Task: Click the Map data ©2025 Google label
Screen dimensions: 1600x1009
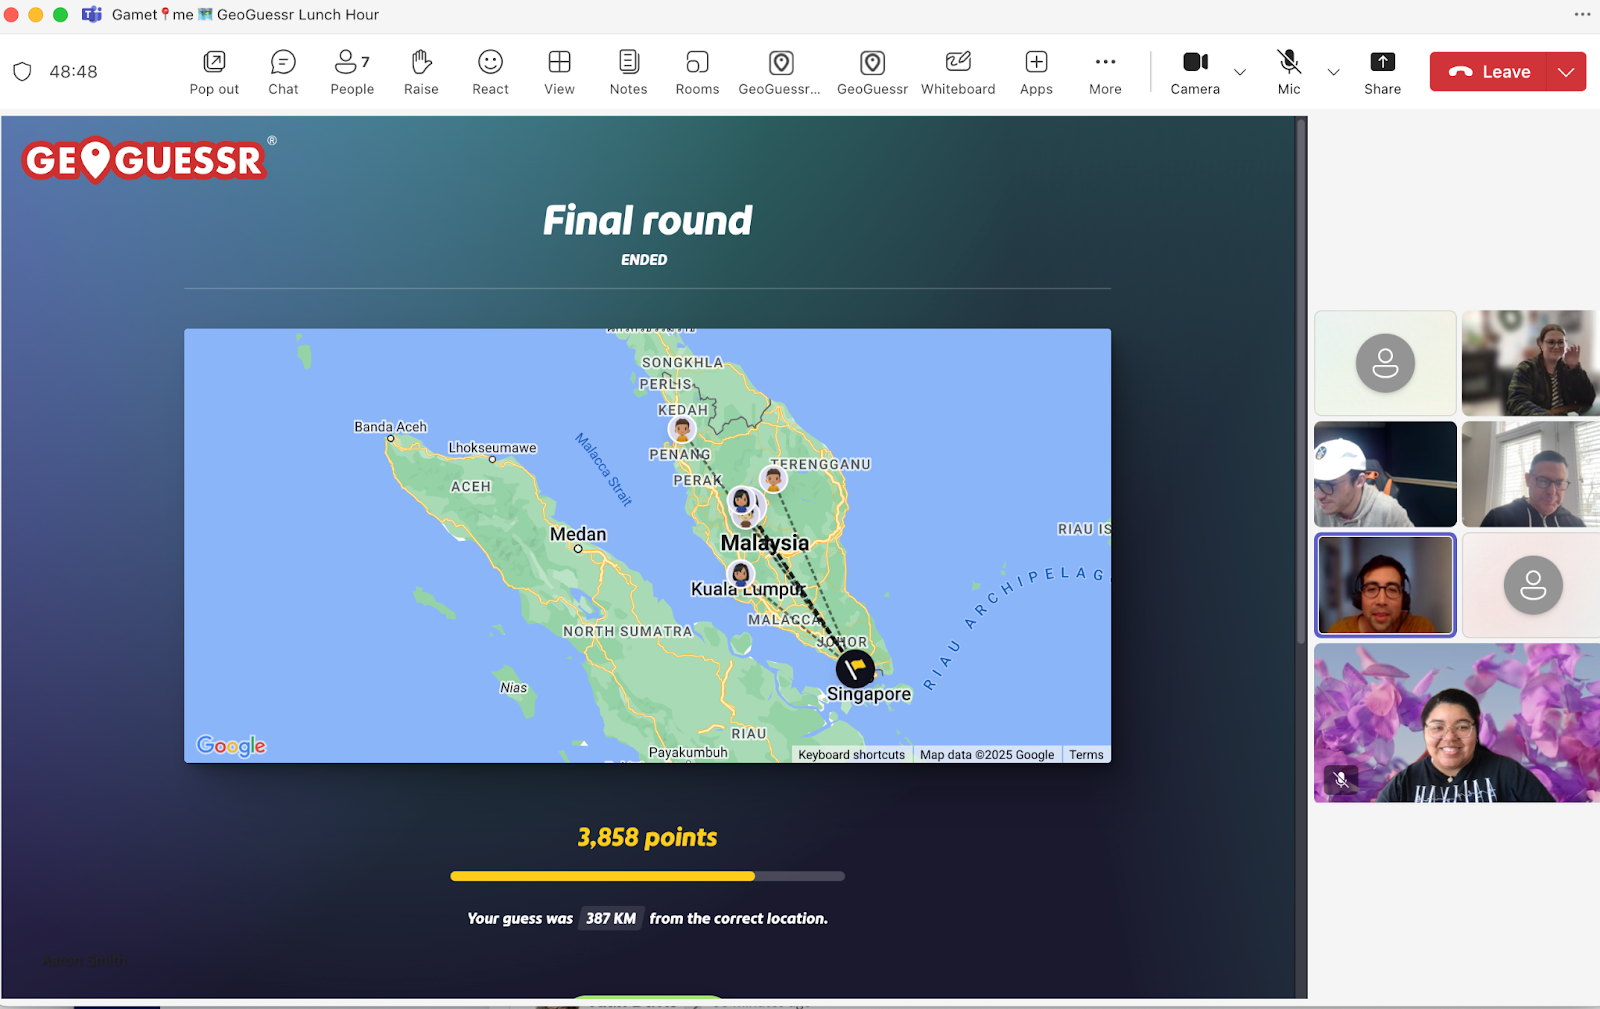Action: (x=987, y=755)
